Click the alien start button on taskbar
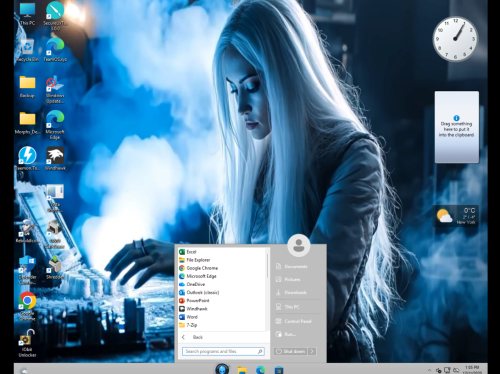 pyautogui.click(x=222, y=369)
